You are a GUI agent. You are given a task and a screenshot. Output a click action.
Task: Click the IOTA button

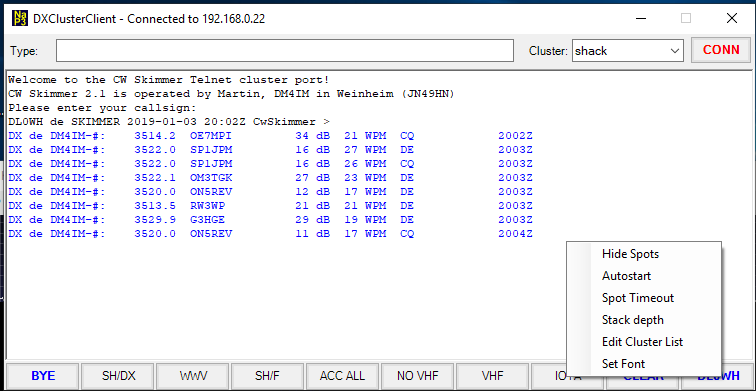click(x=550, y=377)
